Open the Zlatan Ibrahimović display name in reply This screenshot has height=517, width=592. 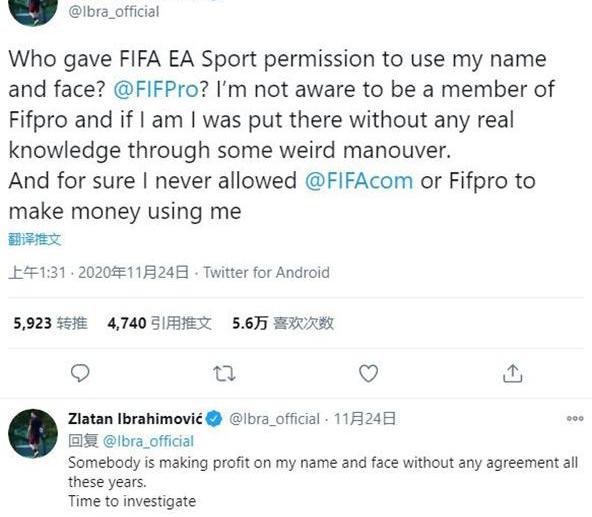135,419
